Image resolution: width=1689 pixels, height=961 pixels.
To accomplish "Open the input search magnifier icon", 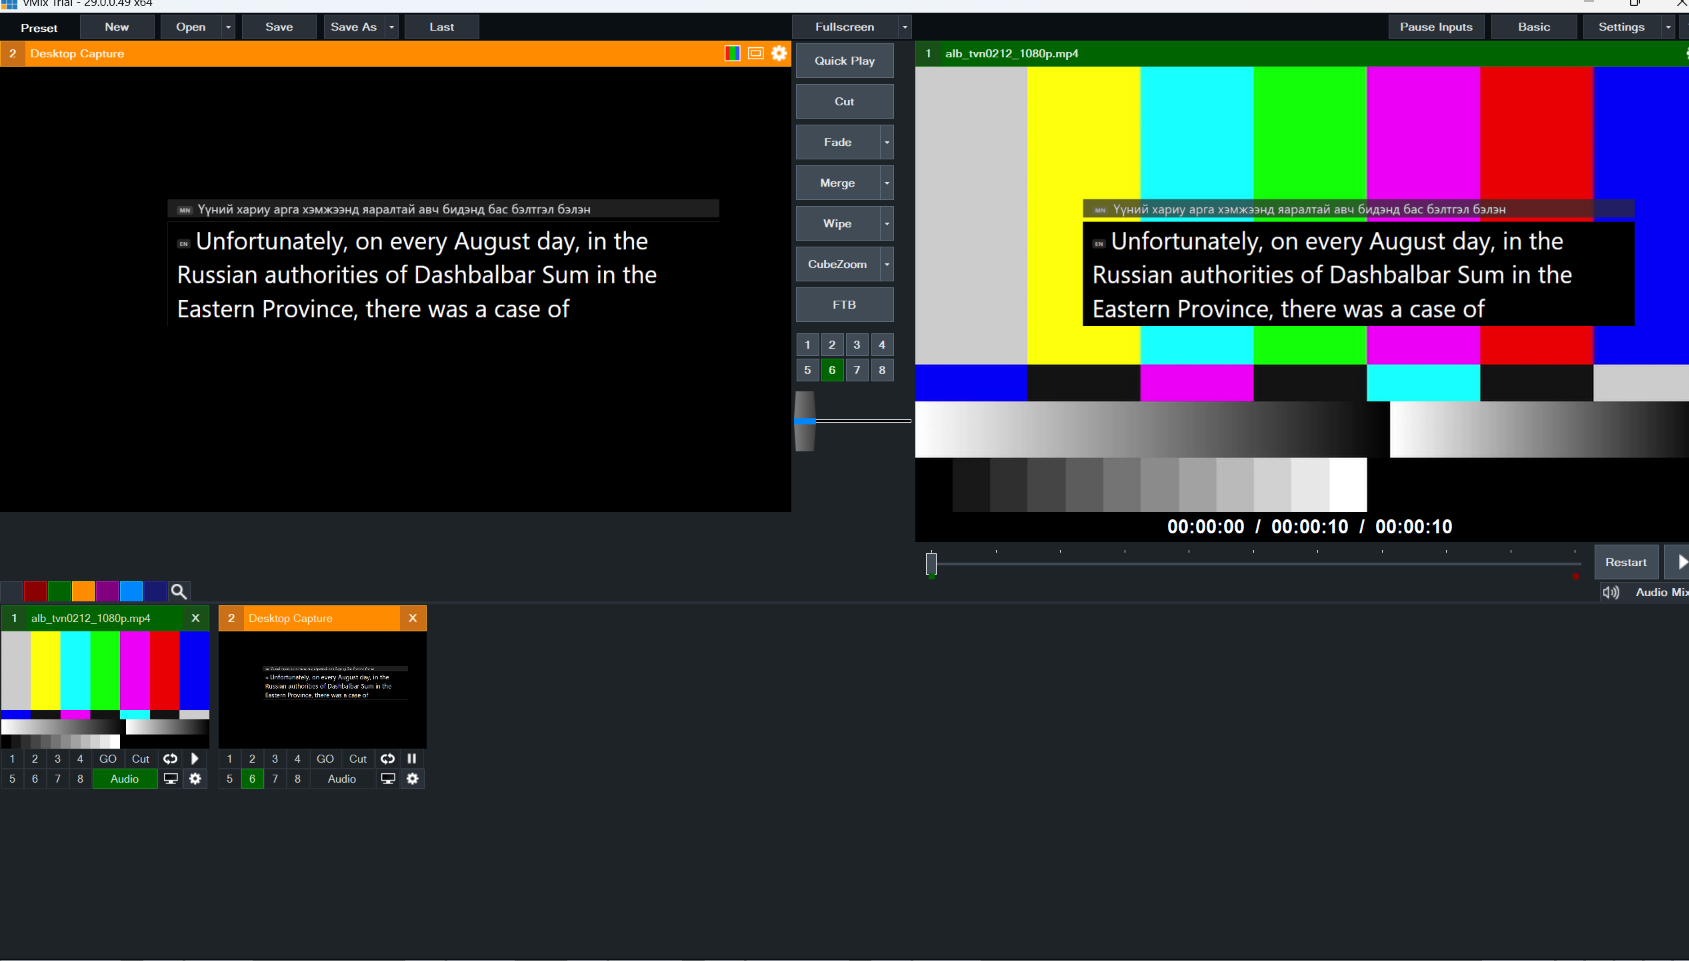I will [179, 592].
